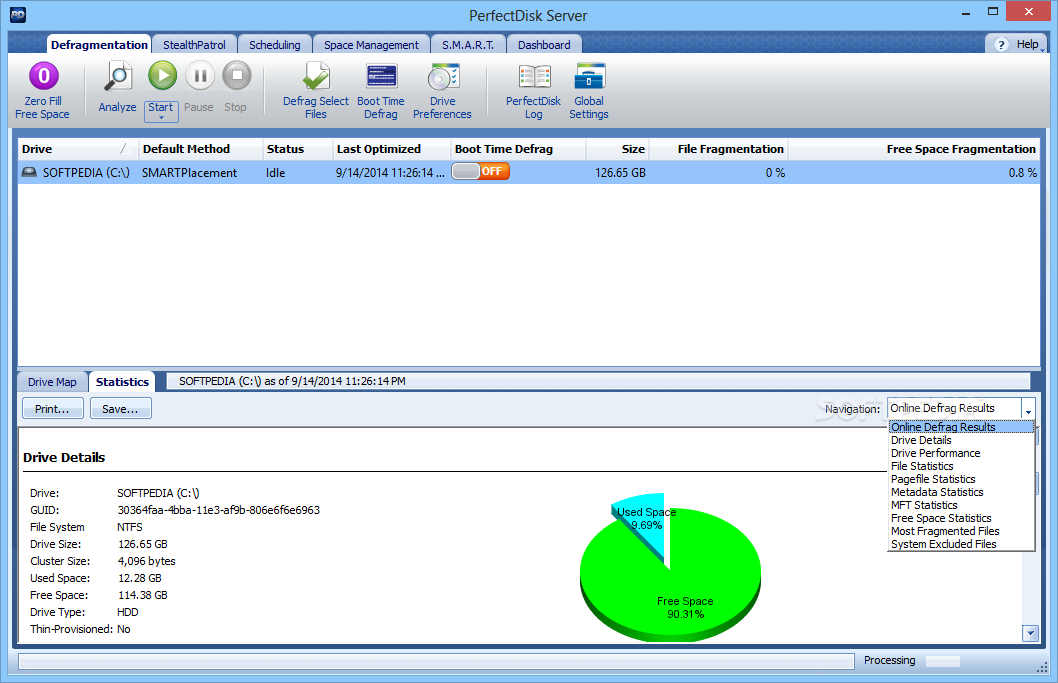Image resolution: width=1058 pixels, height=683 pixels.
Task: Choose Drive Details in navigation list
Action: point(961,440)
